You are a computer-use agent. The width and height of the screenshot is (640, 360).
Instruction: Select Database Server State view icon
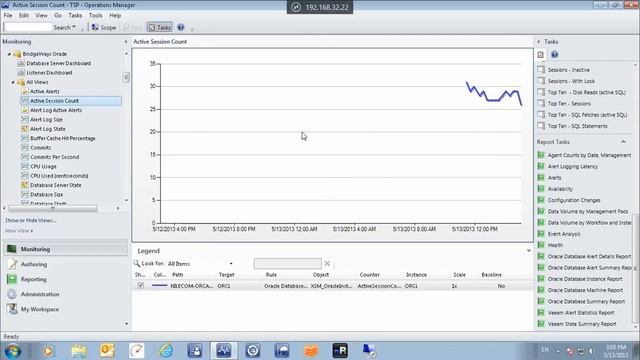pos(25,185)
